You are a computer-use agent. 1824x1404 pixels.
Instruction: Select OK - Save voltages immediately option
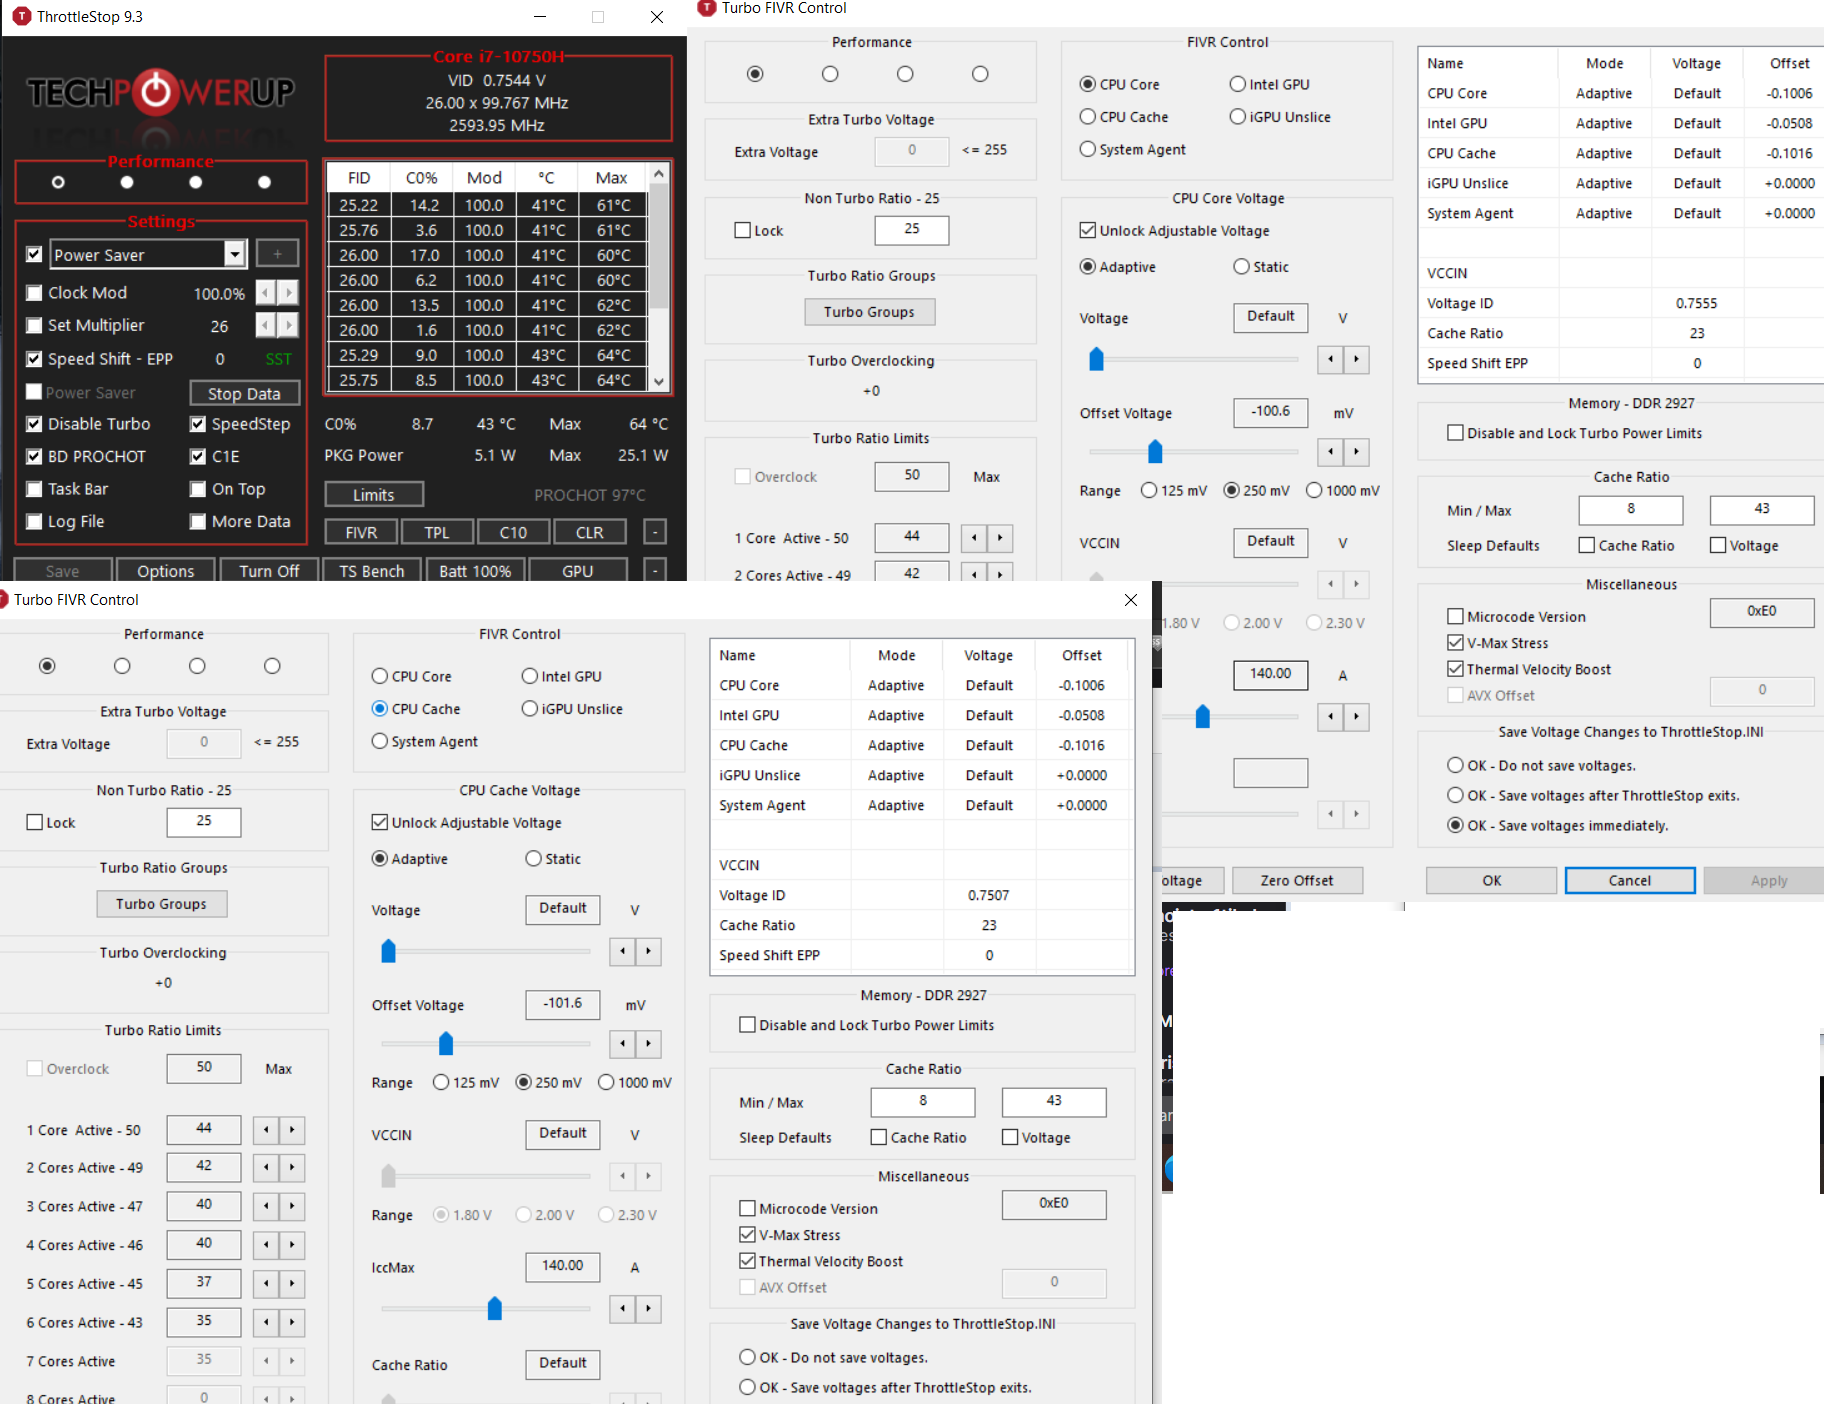1456,826
